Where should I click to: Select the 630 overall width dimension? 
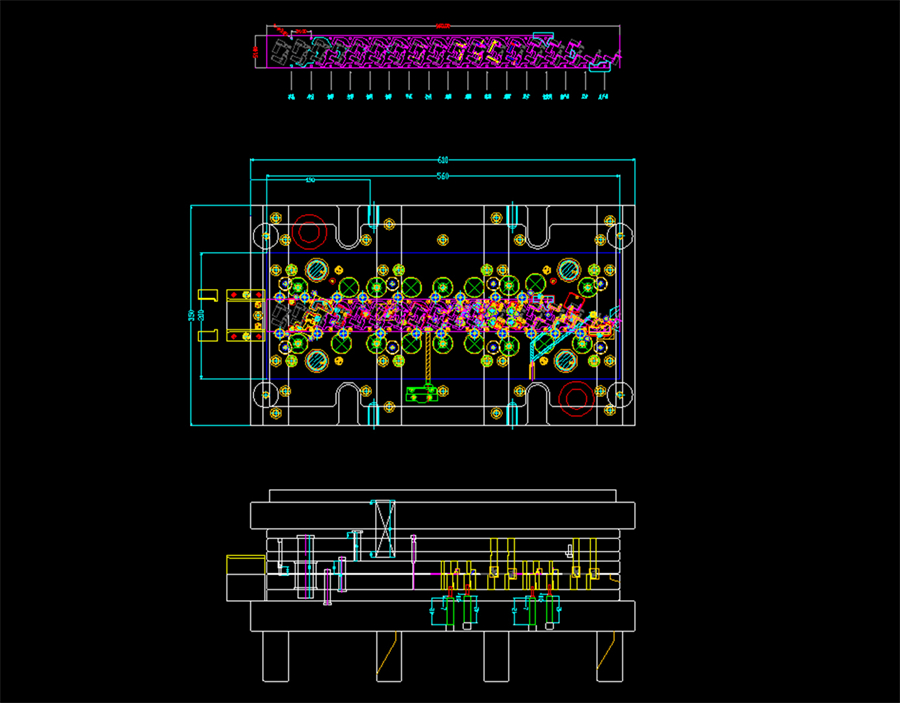441,158
